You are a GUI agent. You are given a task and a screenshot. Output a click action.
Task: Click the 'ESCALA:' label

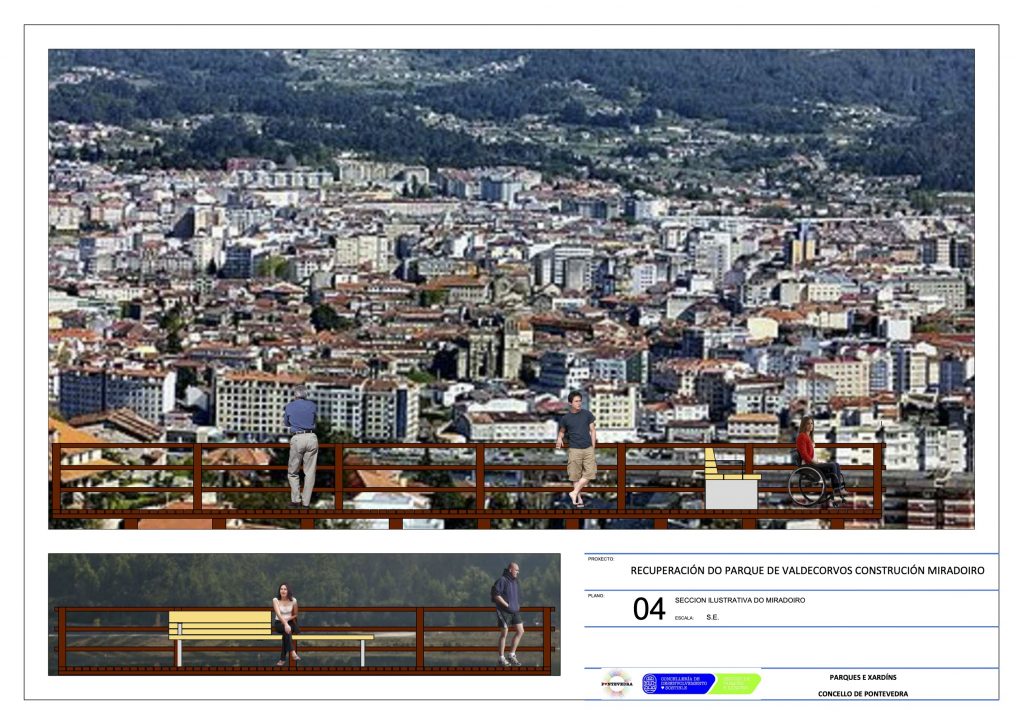(x=684, y=618)
